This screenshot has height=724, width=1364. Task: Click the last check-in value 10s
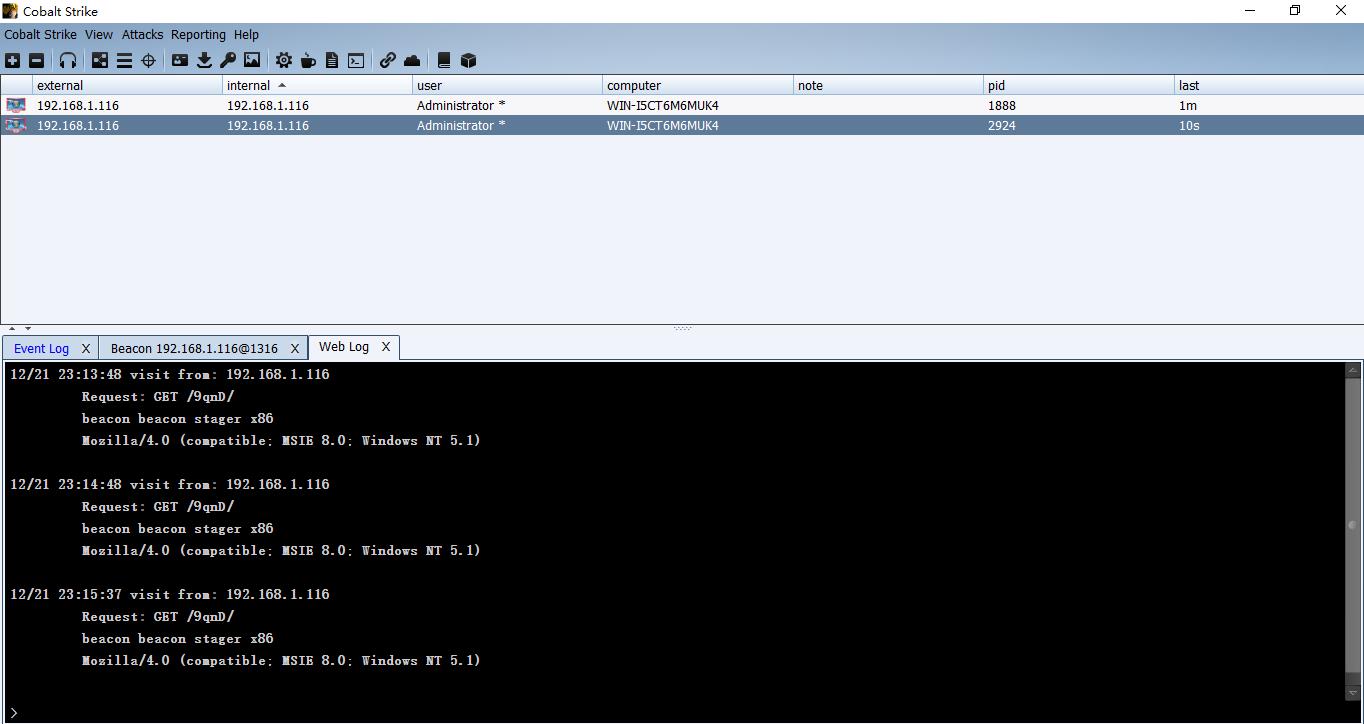tap(1189, 125)
